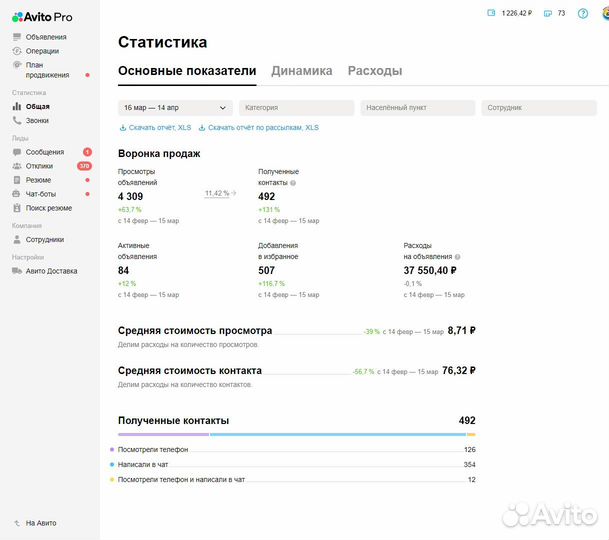
Task: Click the Операции sidebar icon
Action: pos(17,51)
